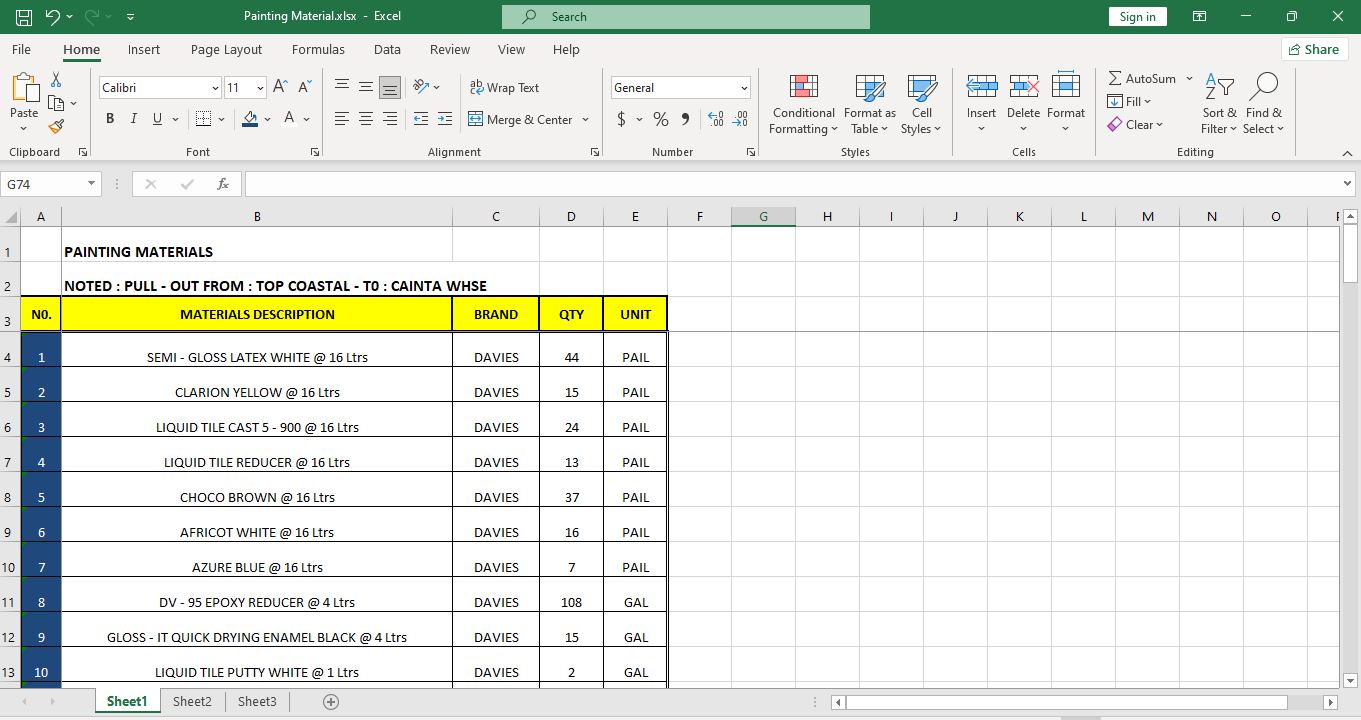
Task: Toggle middle align for cells
Action: [x=366, y=87]
